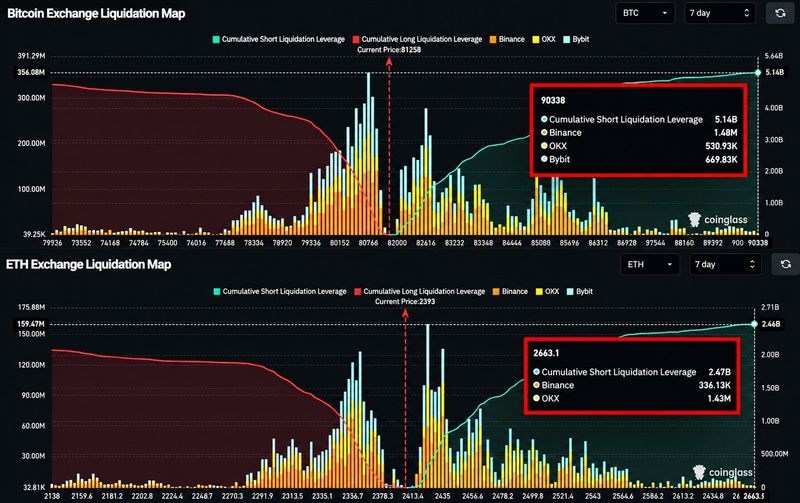Click the ETH Exchange Liquidation Map title
This screenshot has width=800, height=503.
point(88,264)
